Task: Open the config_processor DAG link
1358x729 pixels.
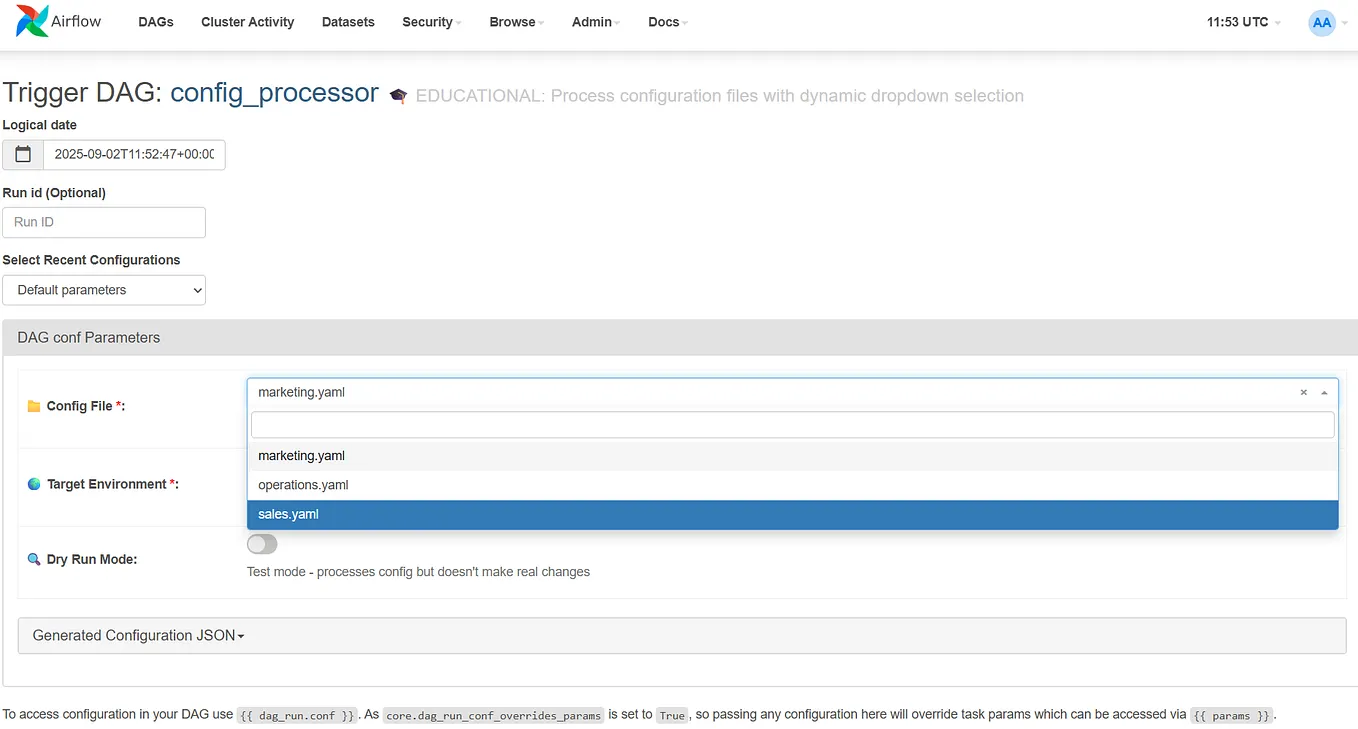Action: coord(274,92)
